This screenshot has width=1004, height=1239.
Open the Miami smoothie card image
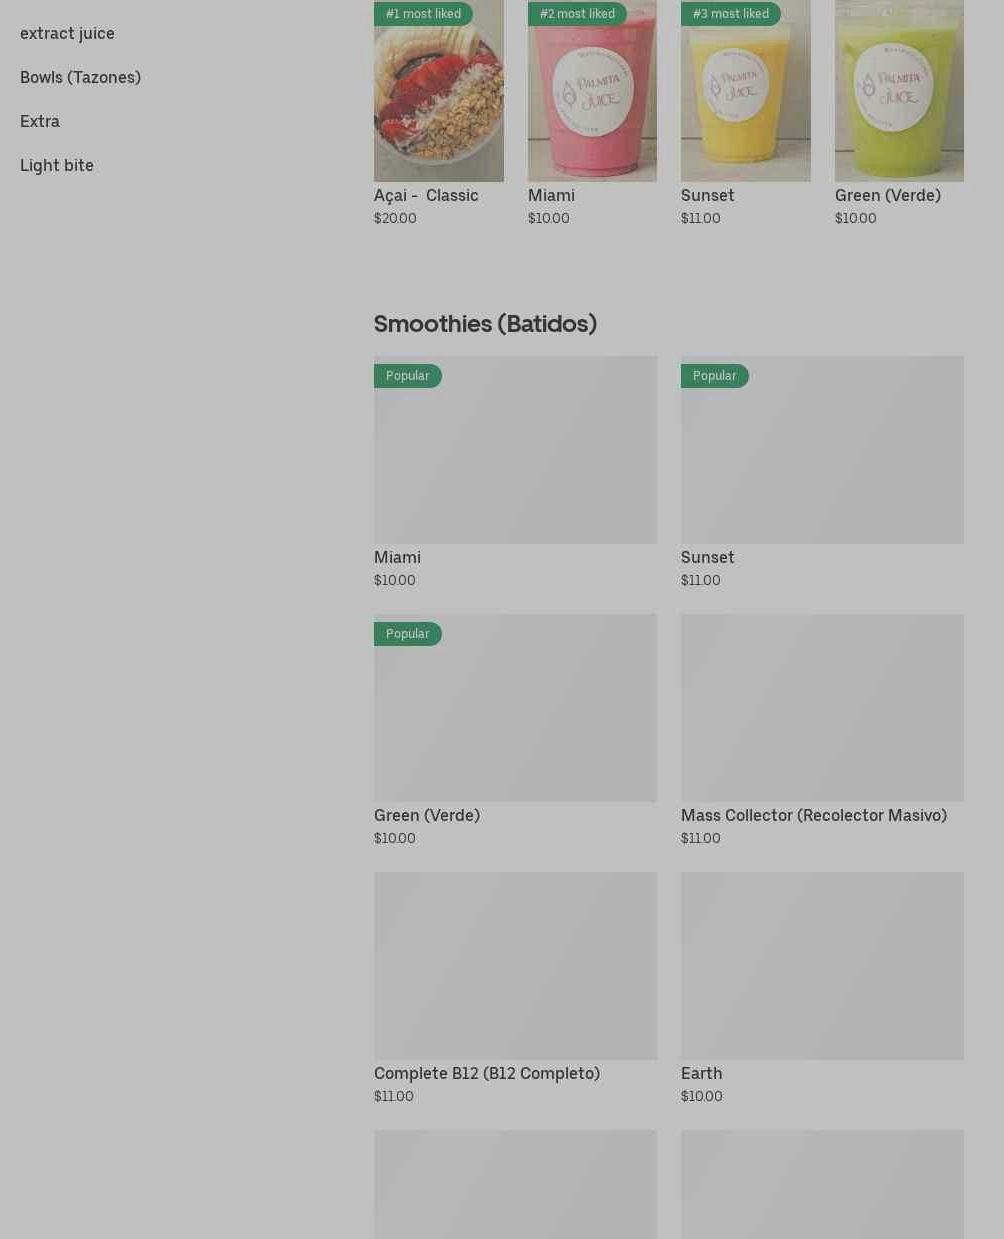click(515, 450)
